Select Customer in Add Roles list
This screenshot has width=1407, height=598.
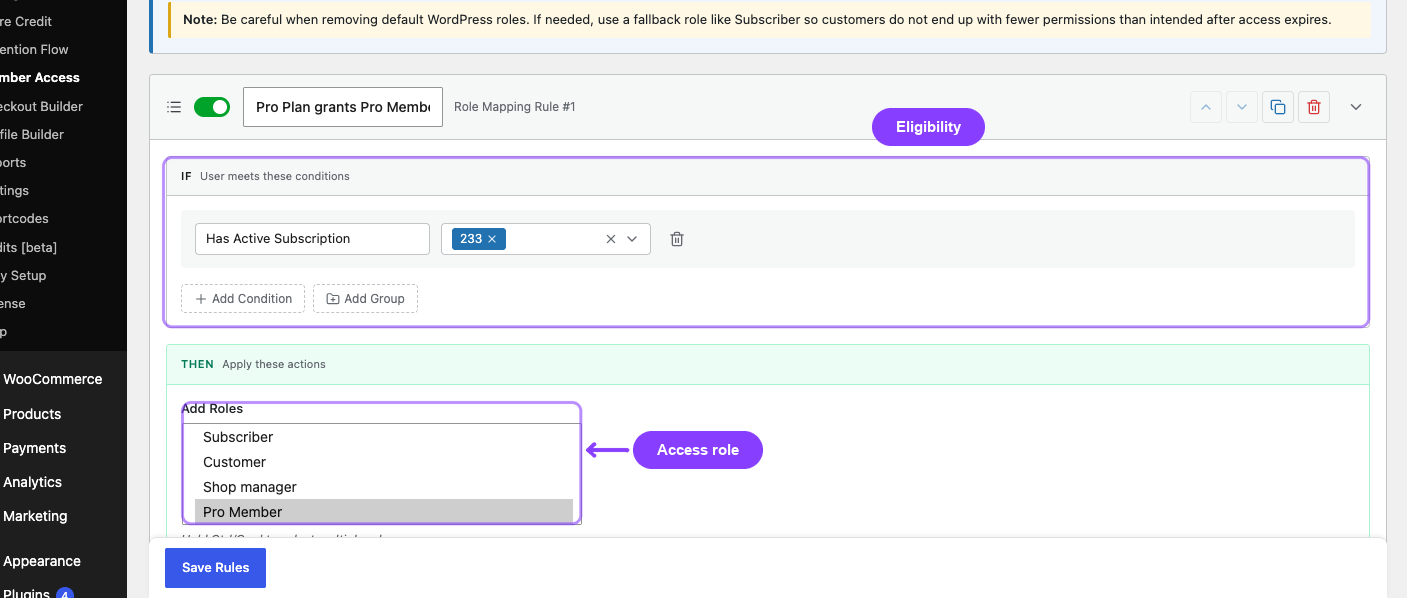coord(383,462)
